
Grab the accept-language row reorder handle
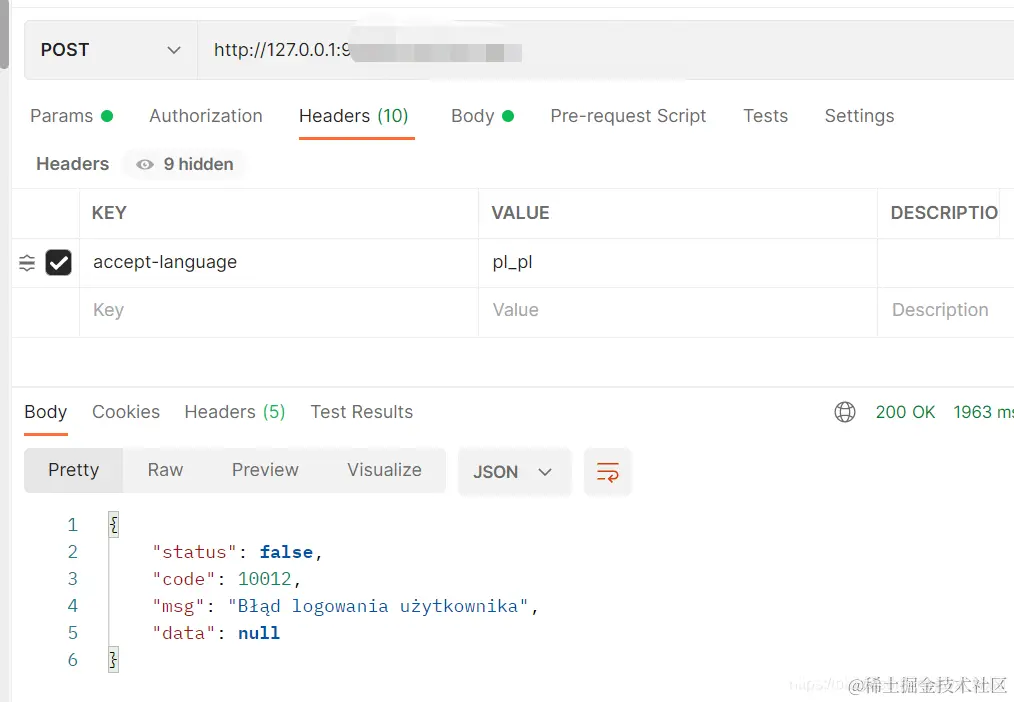coord(27,263)
